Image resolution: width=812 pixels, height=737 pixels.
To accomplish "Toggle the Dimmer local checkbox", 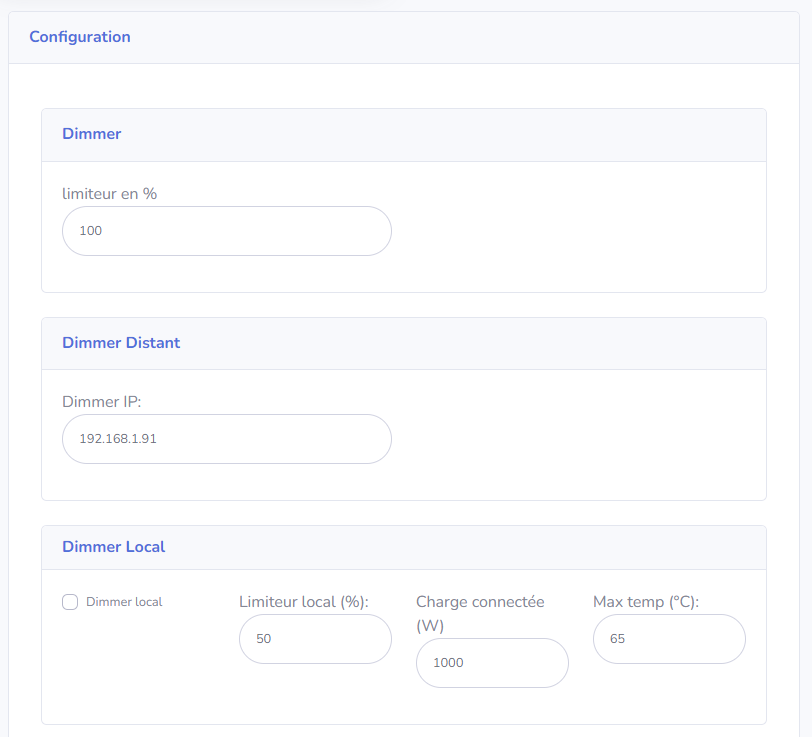I will point(70,602).
